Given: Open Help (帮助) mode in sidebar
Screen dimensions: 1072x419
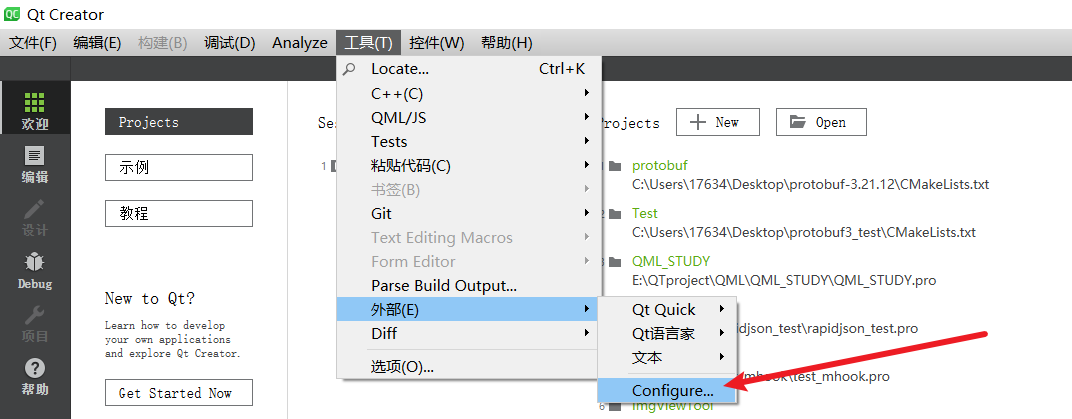Looking at the screenshot, I should click(x=35, y=377).
